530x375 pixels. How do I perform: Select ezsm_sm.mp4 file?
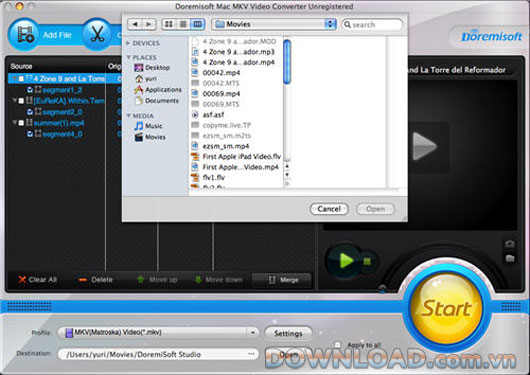click(236, 146)
